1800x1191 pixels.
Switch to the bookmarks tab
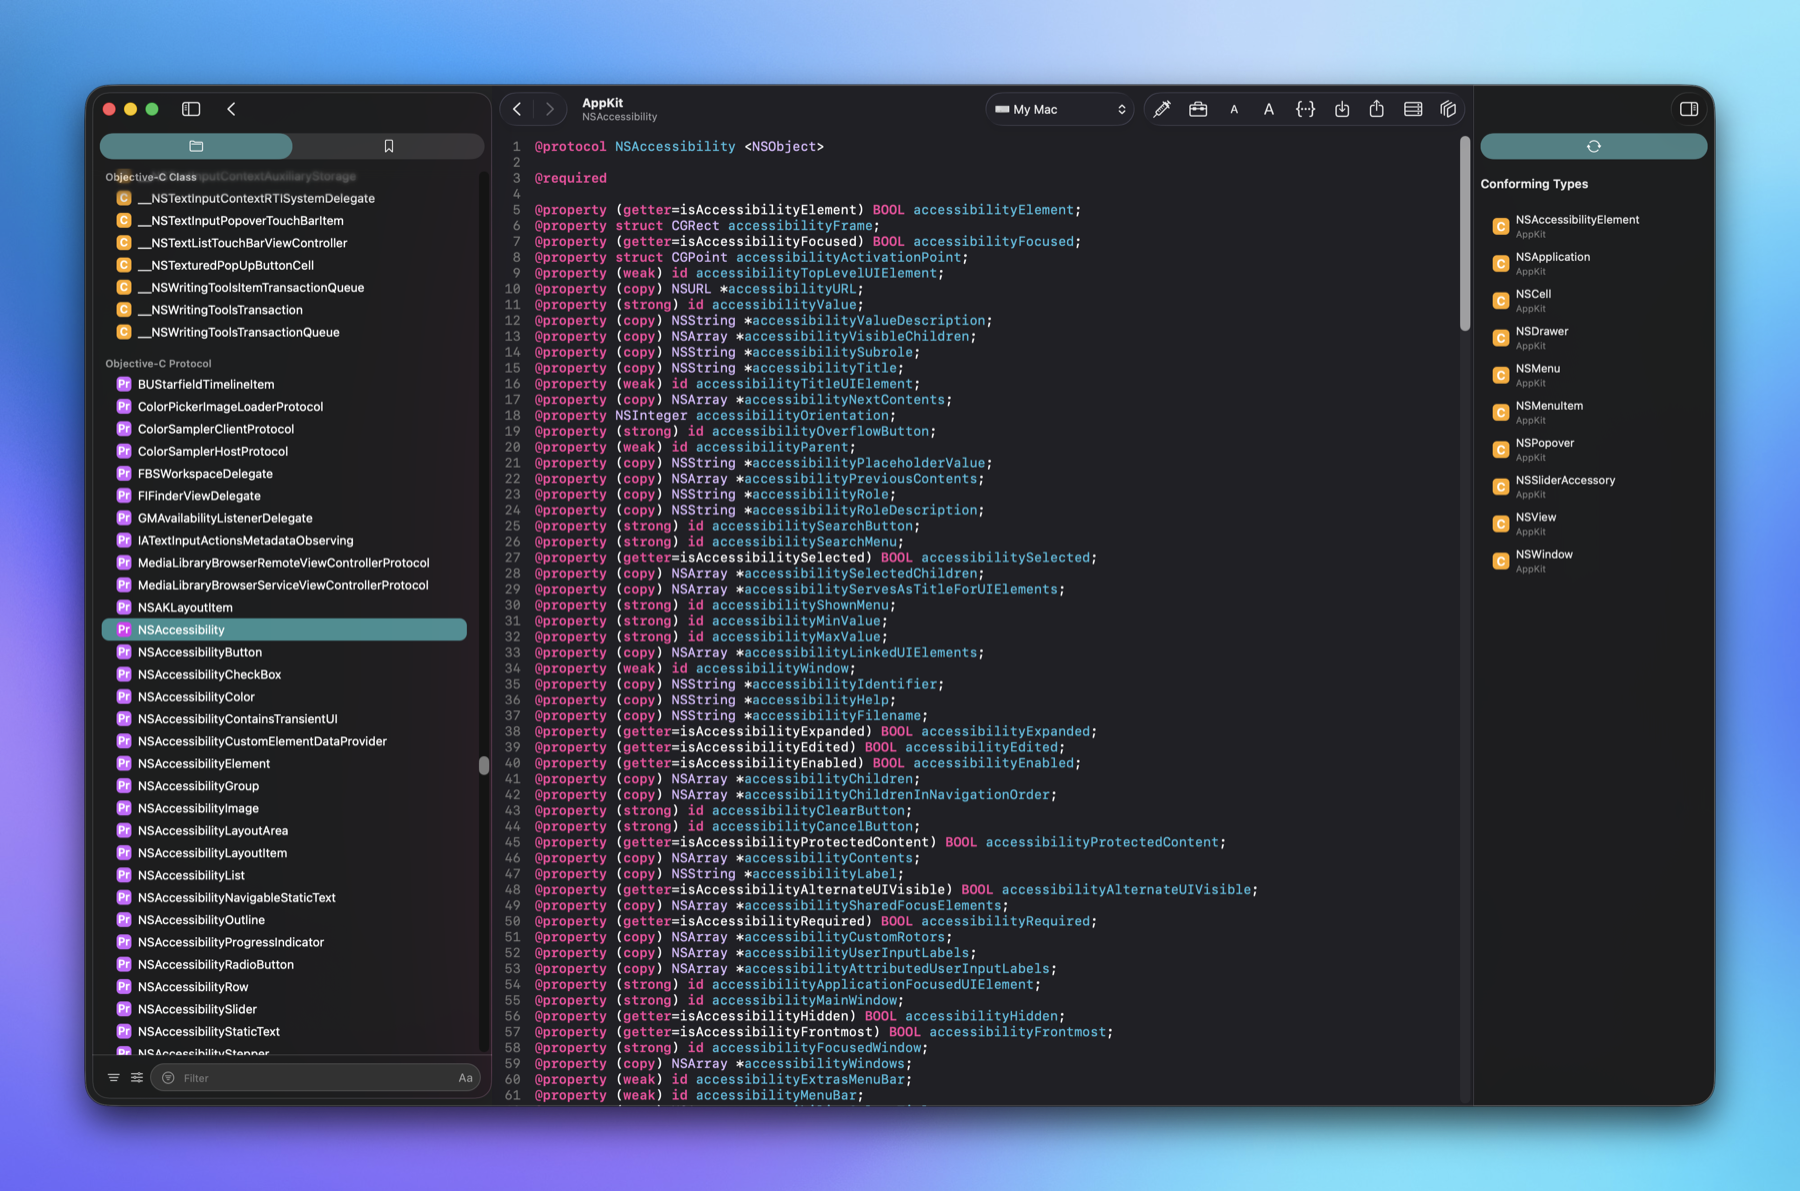[x=389, y=146]
